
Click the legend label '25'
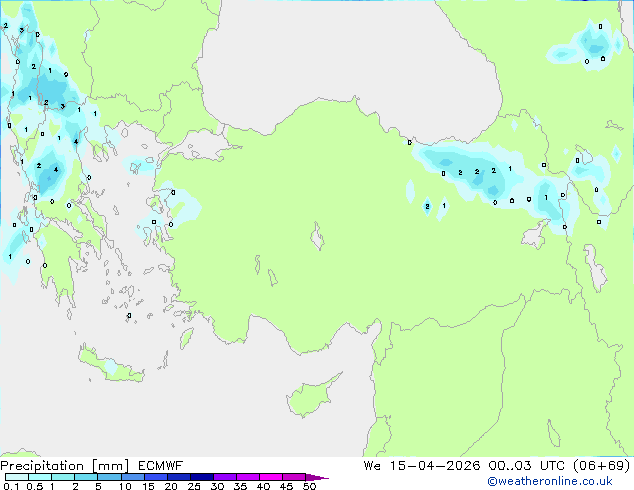194,486
